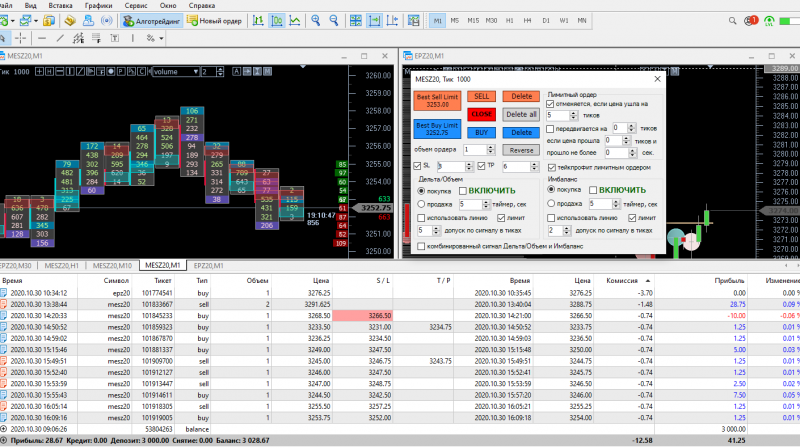Open the search magnifier icon
The height and width of the screenshot is (448, 800).
[x=733, y=21]
